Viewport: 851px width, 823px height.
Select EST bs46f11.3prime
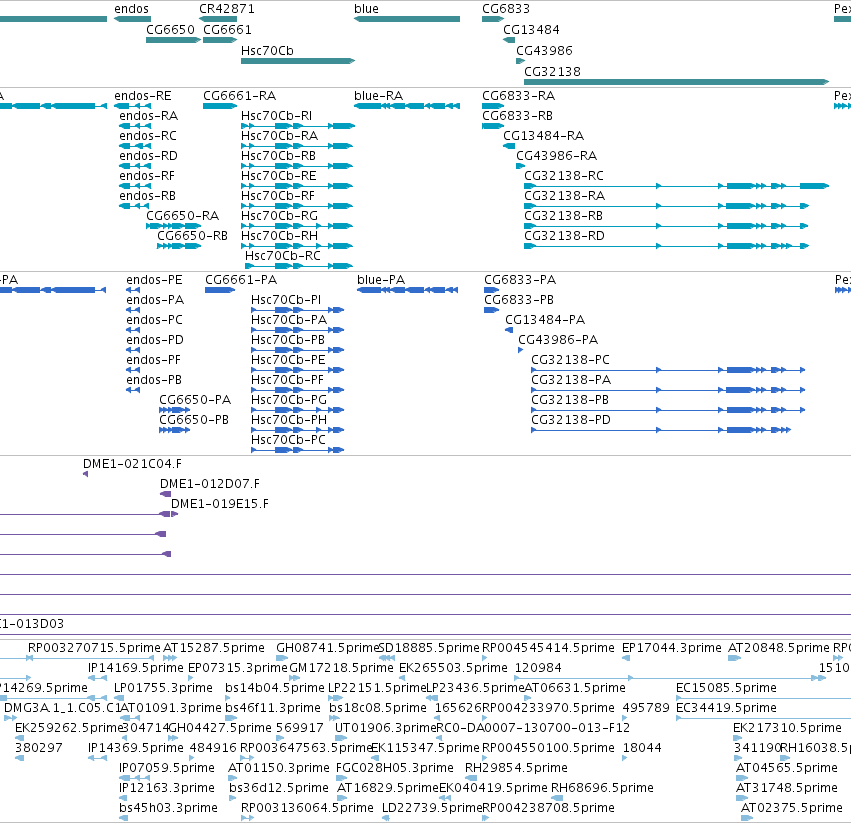click(x=272, y=708)
